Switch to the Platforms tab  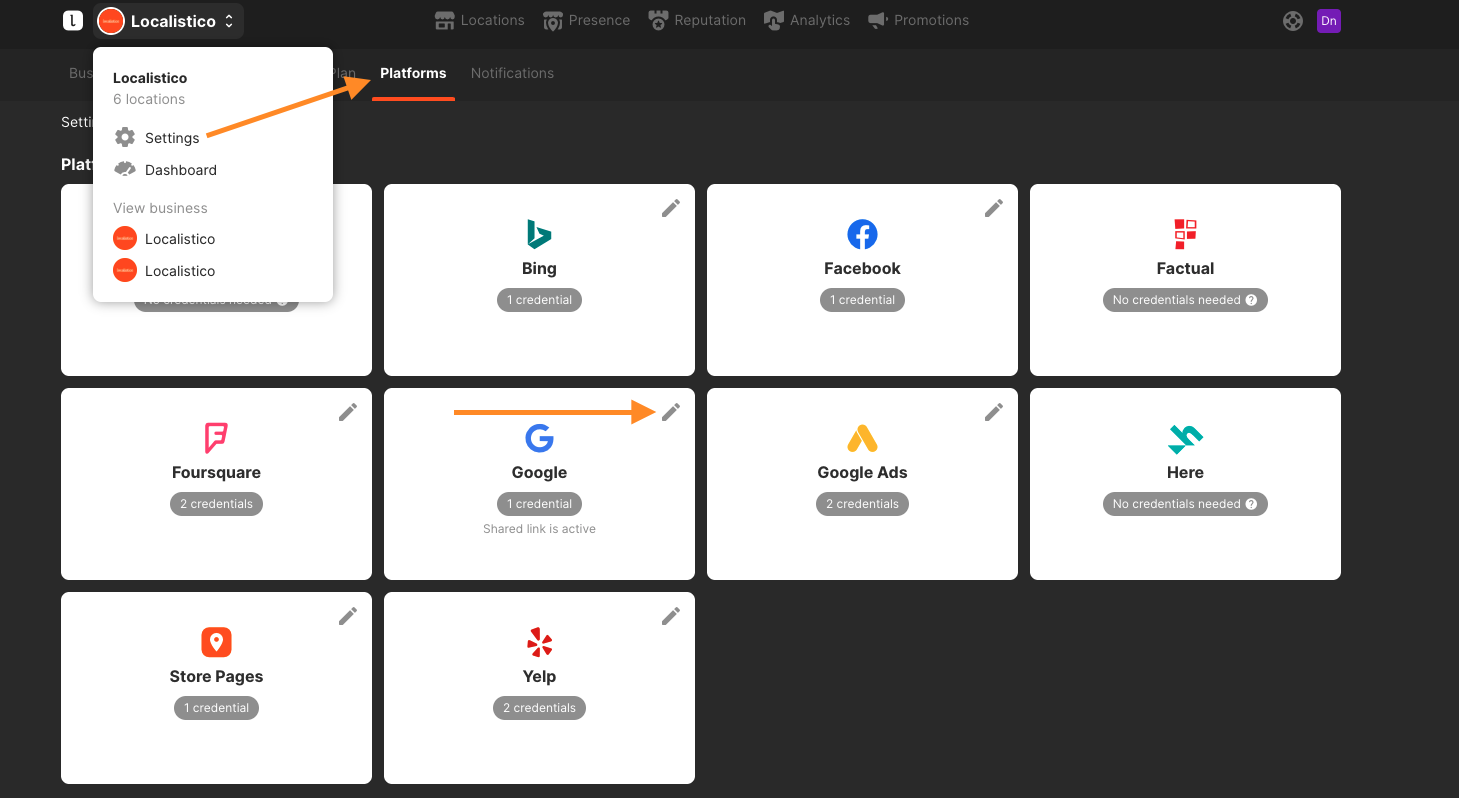[x=413, y=73]
